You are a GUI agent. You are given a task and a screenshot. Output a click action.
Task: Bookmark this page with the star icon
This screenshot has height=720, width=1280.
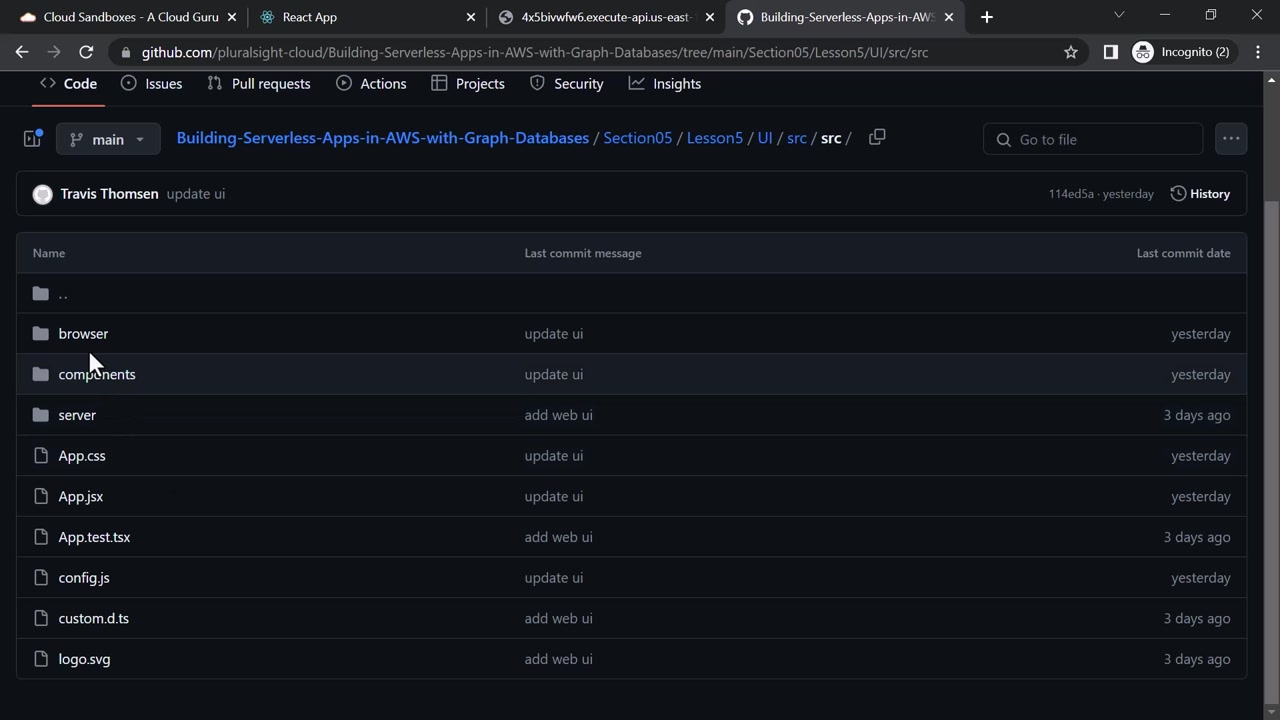click(x=1071, y=52)
